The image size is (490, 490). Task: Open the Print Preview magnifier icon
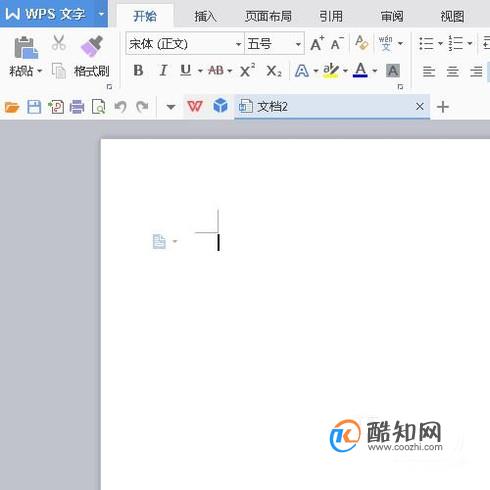pos(99,107)
